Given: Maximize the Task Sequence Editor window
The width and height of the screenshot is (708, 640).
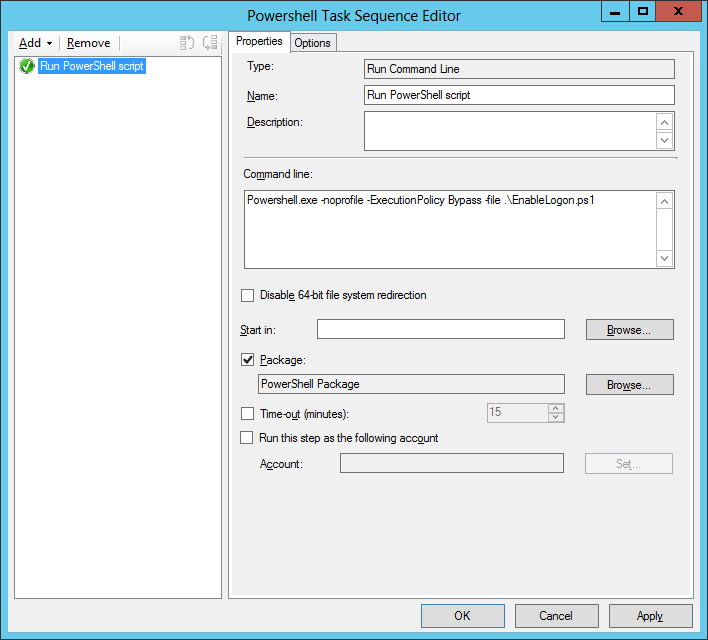Looking at the screenshot, I should tap(643, 11).
